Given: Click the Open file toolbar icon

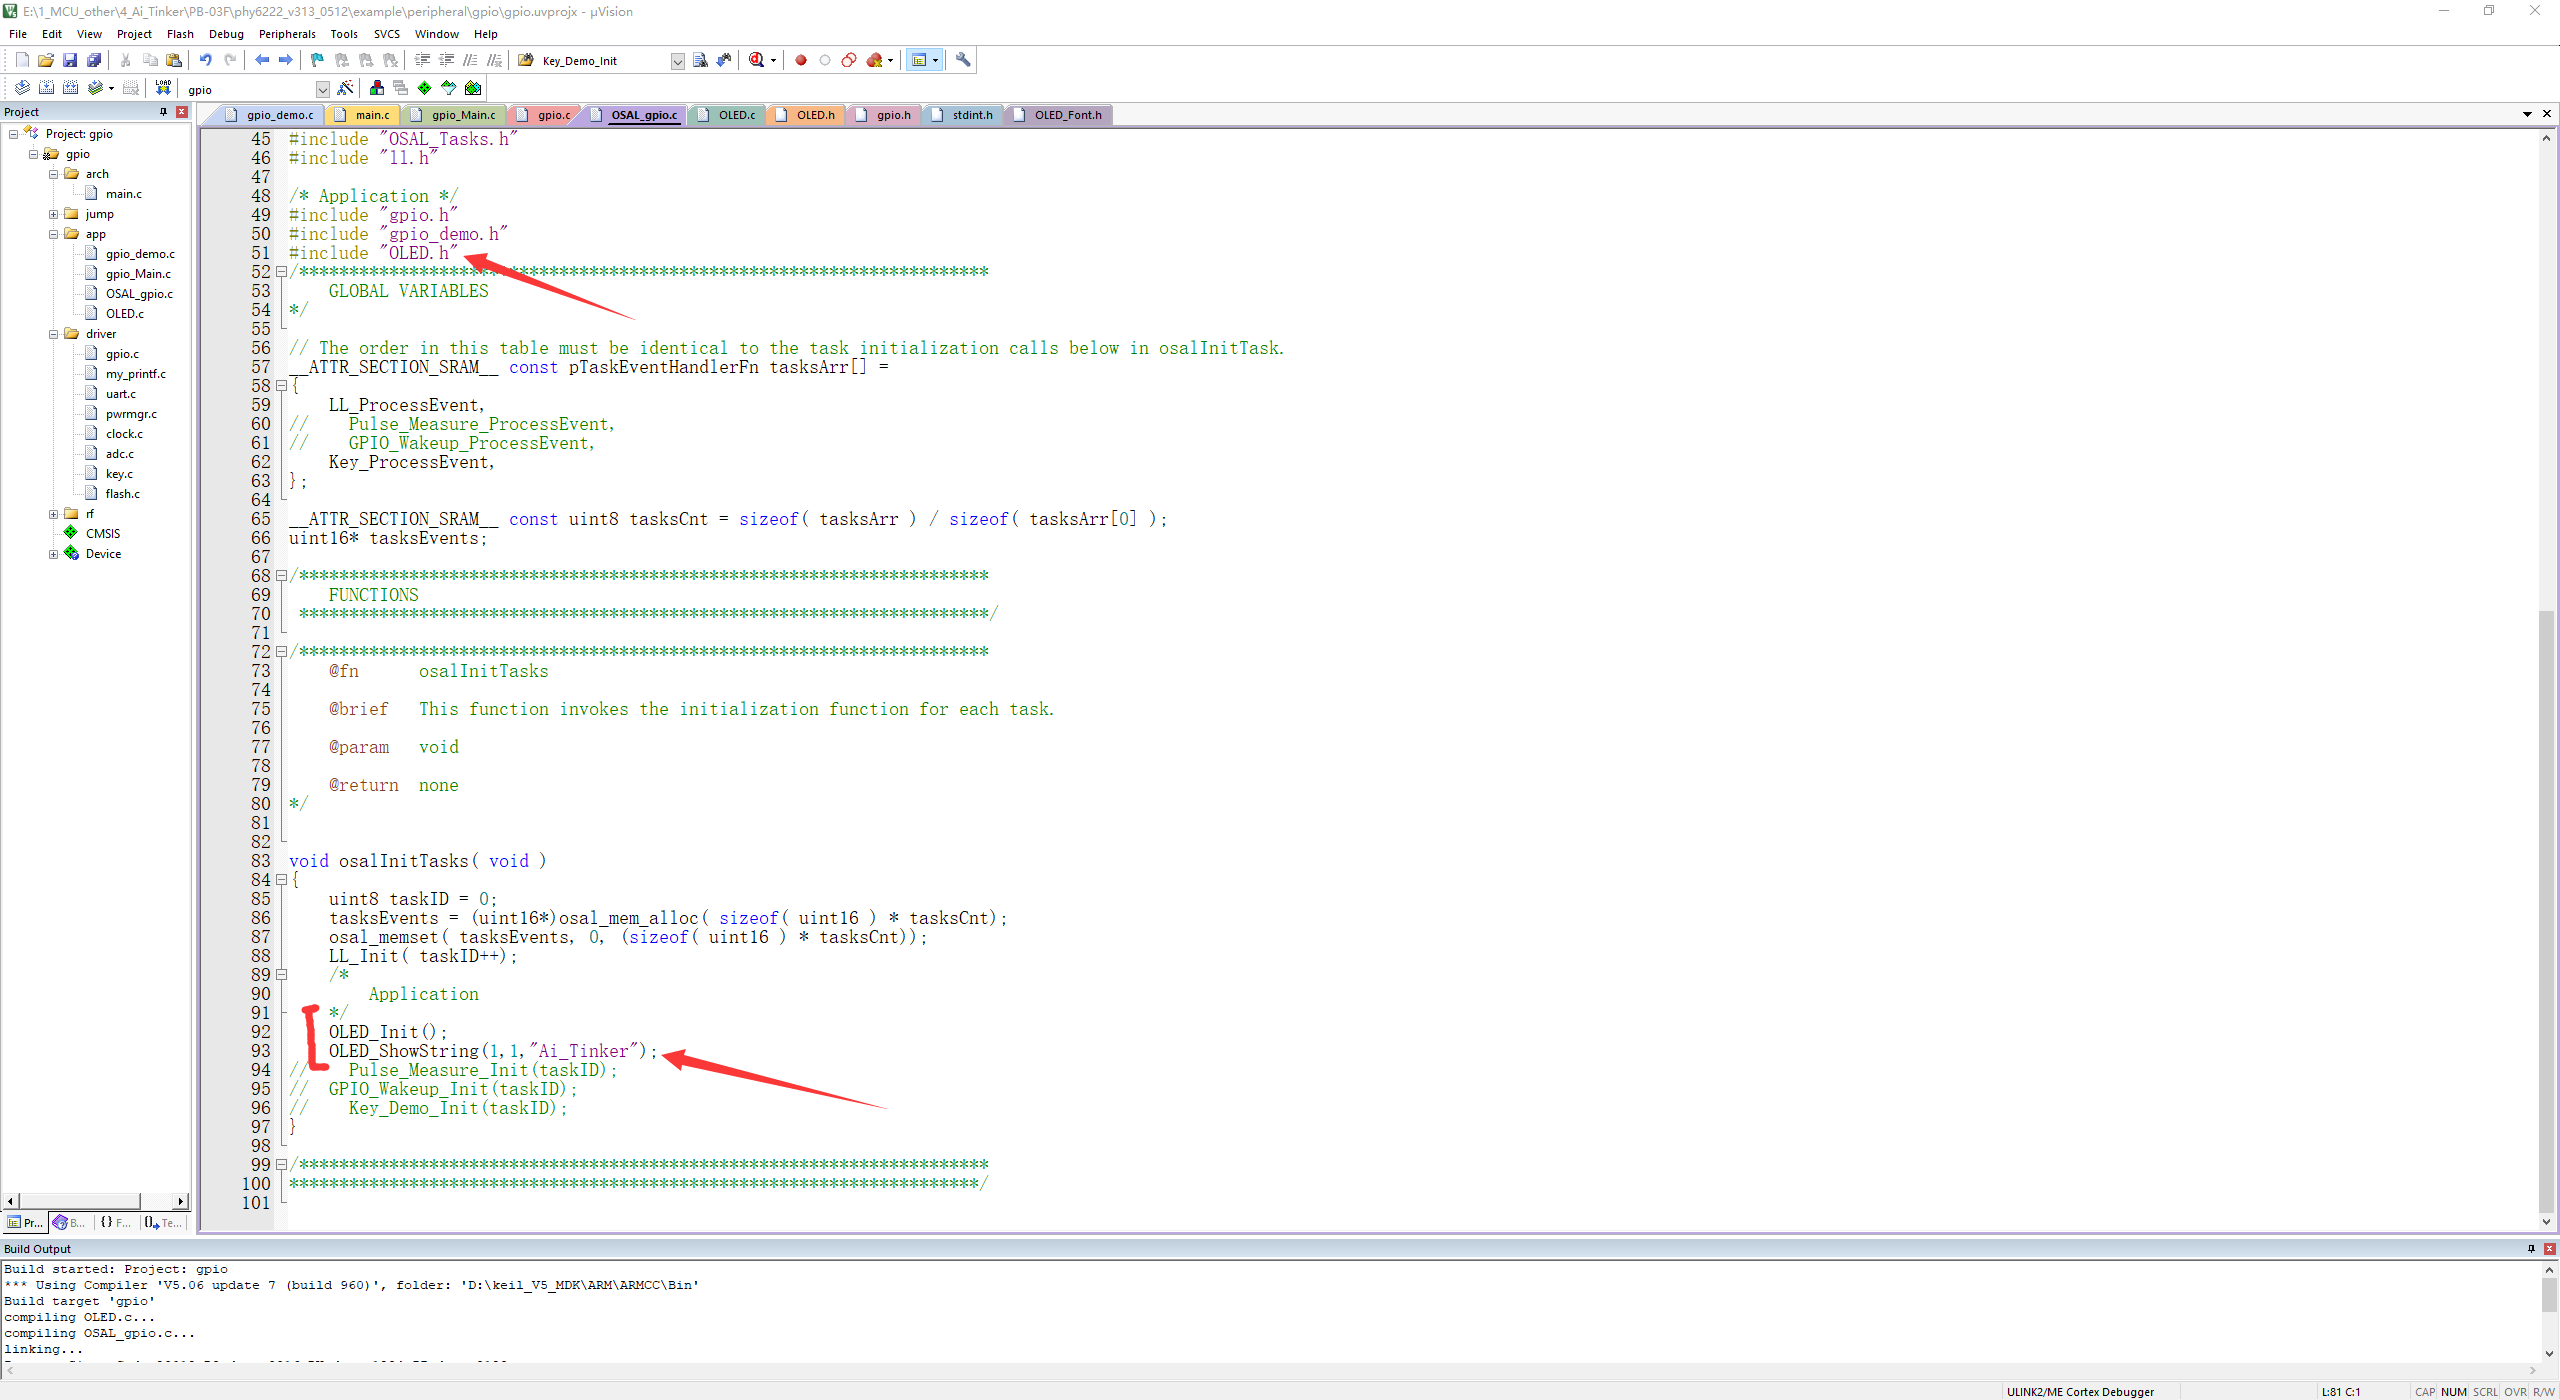Looking at the screenshot, I should 46,60.
